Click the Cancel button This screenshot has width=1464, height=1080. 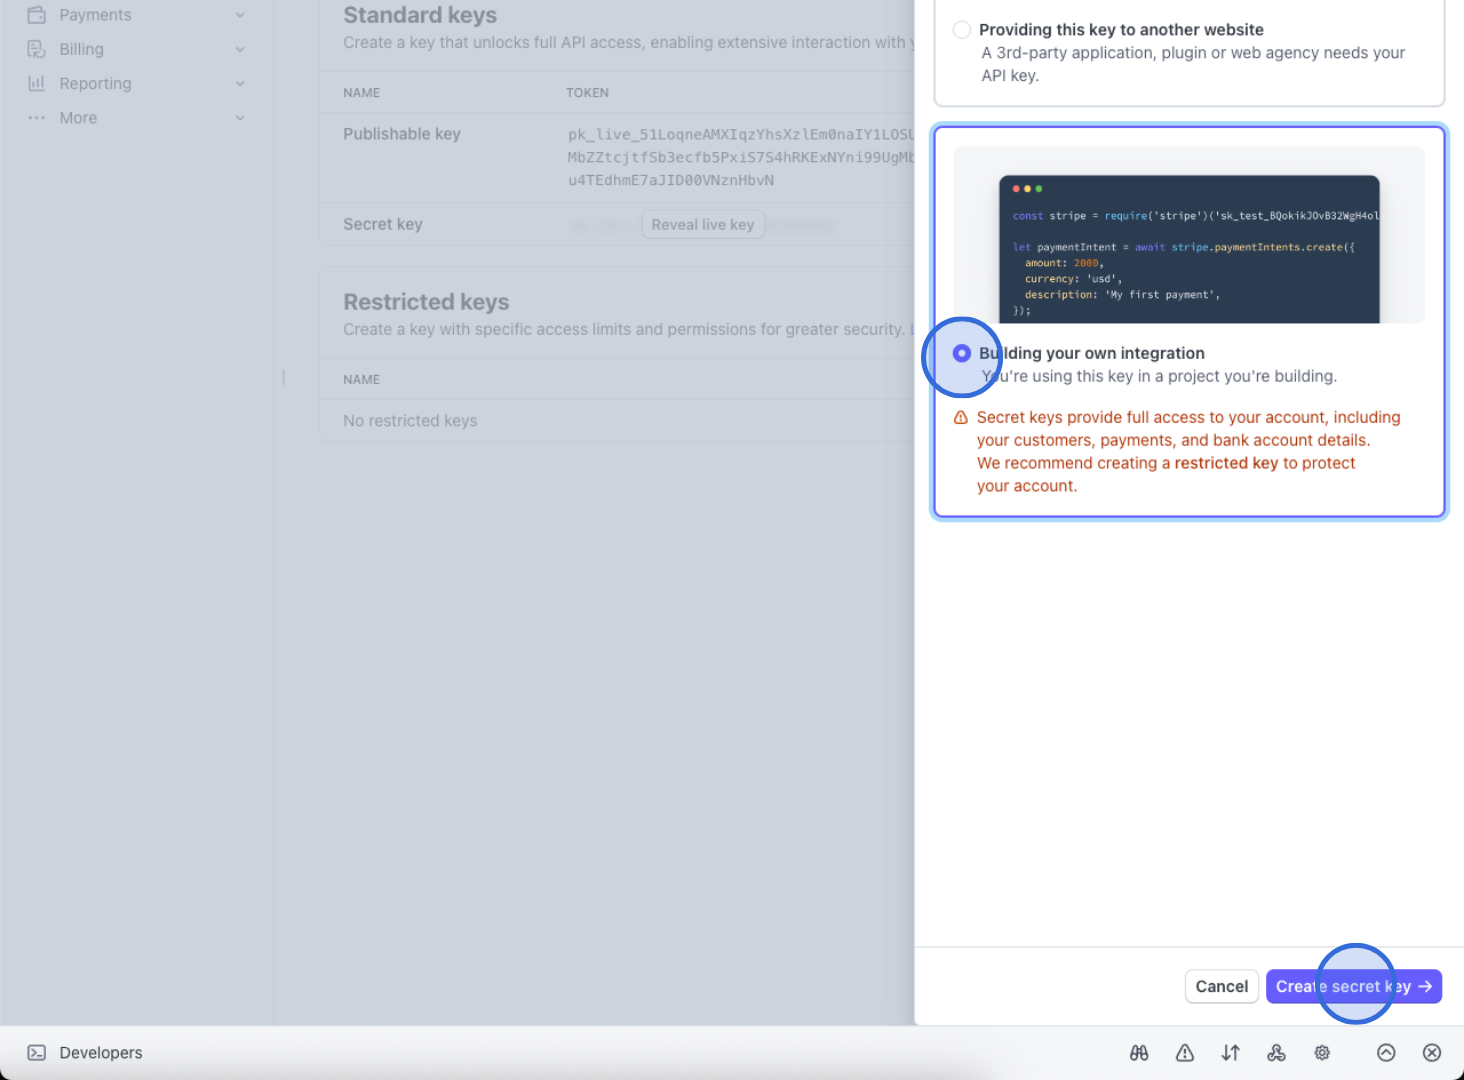(1222, 986)
